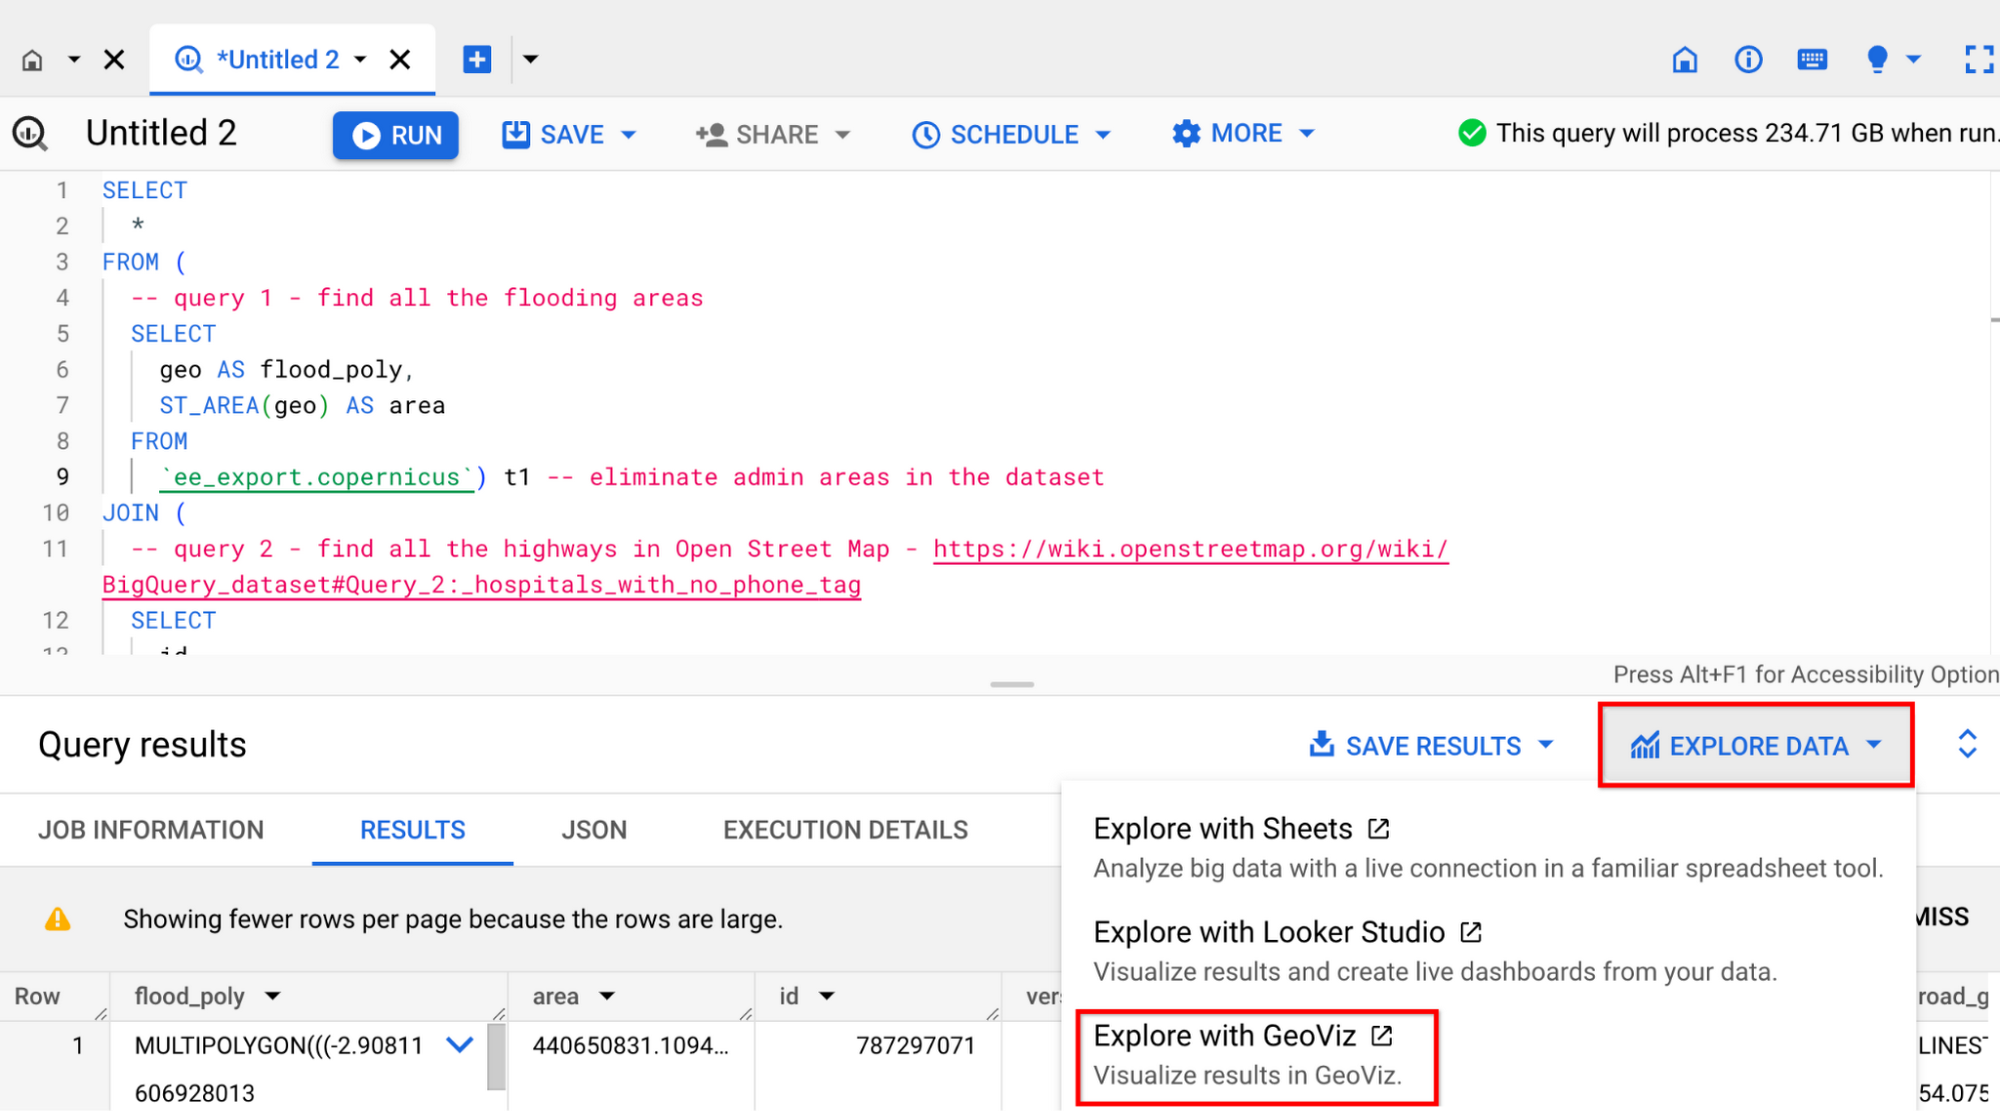The image size is (2000, 1111).
Task: Click line number 9 in the gutter
Action: (63, 477)
